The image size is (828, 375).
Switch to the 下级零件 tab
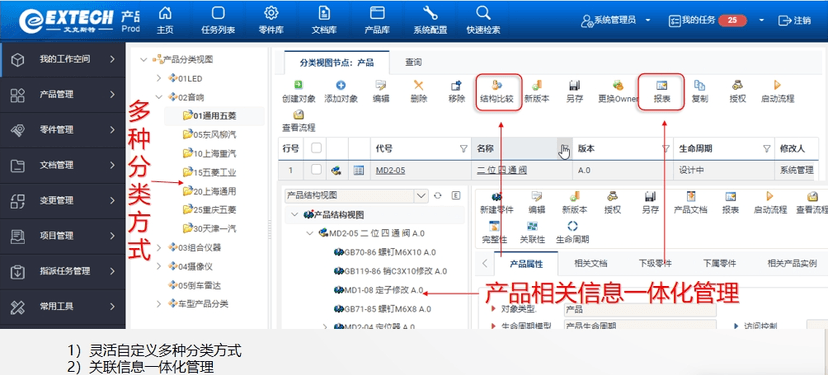tap(655, 263)
